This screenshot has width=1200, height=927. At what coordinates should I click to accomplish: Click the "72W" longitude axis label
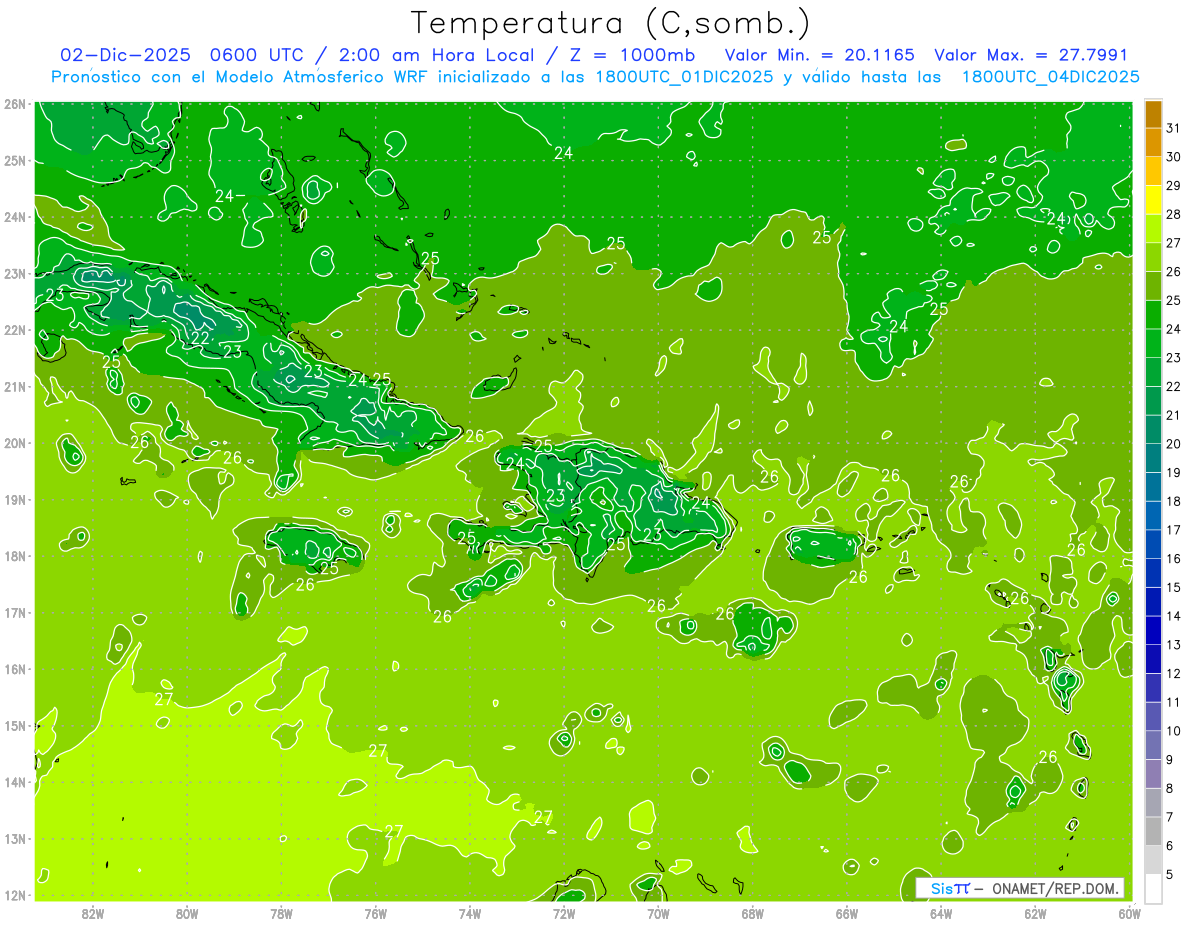tap(564, 912)
